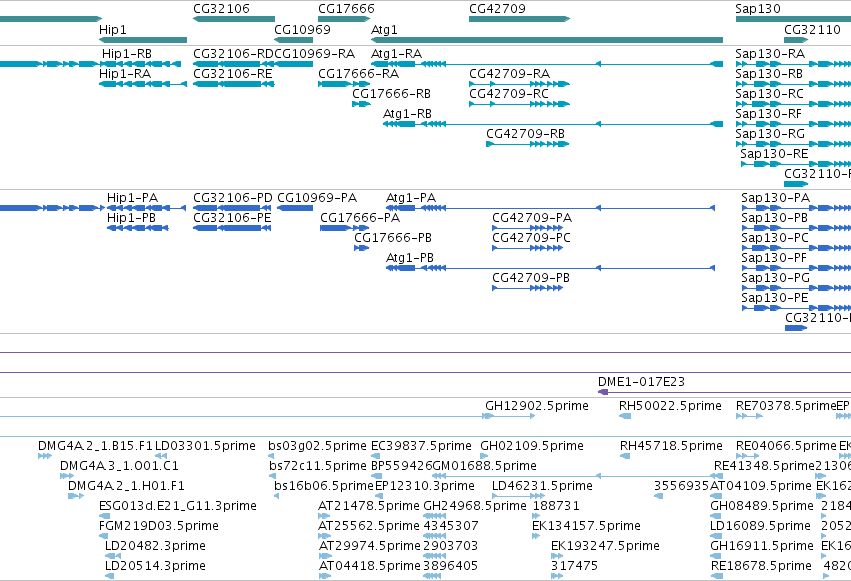
Task: Select the Hip1 gene bar
Action: pyautogui.click(x=143, y=40)
